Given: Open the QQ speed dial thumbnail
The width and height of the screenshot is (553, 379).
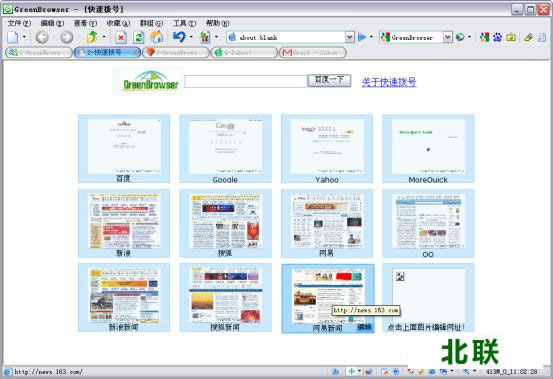Looking at the screenshot, I should pyautogui.click(x=428, y=221).
